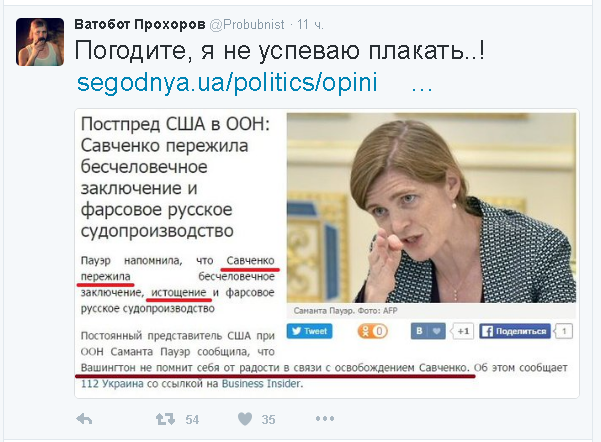Click the Odnoklassniki orange share icon
601x442 pixels.
click(373, 331)
